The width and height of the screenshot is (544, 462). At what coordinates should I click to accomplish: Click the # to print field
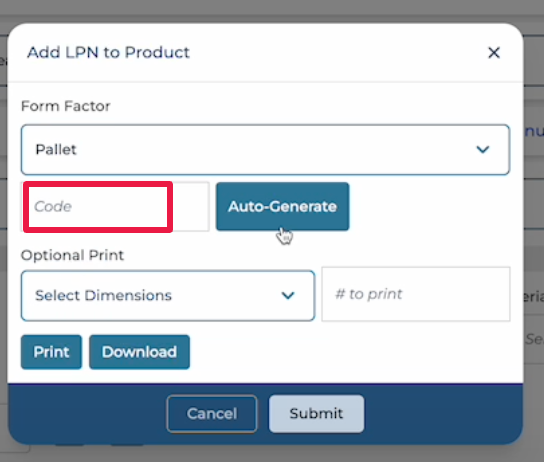[x=416, y=294]
